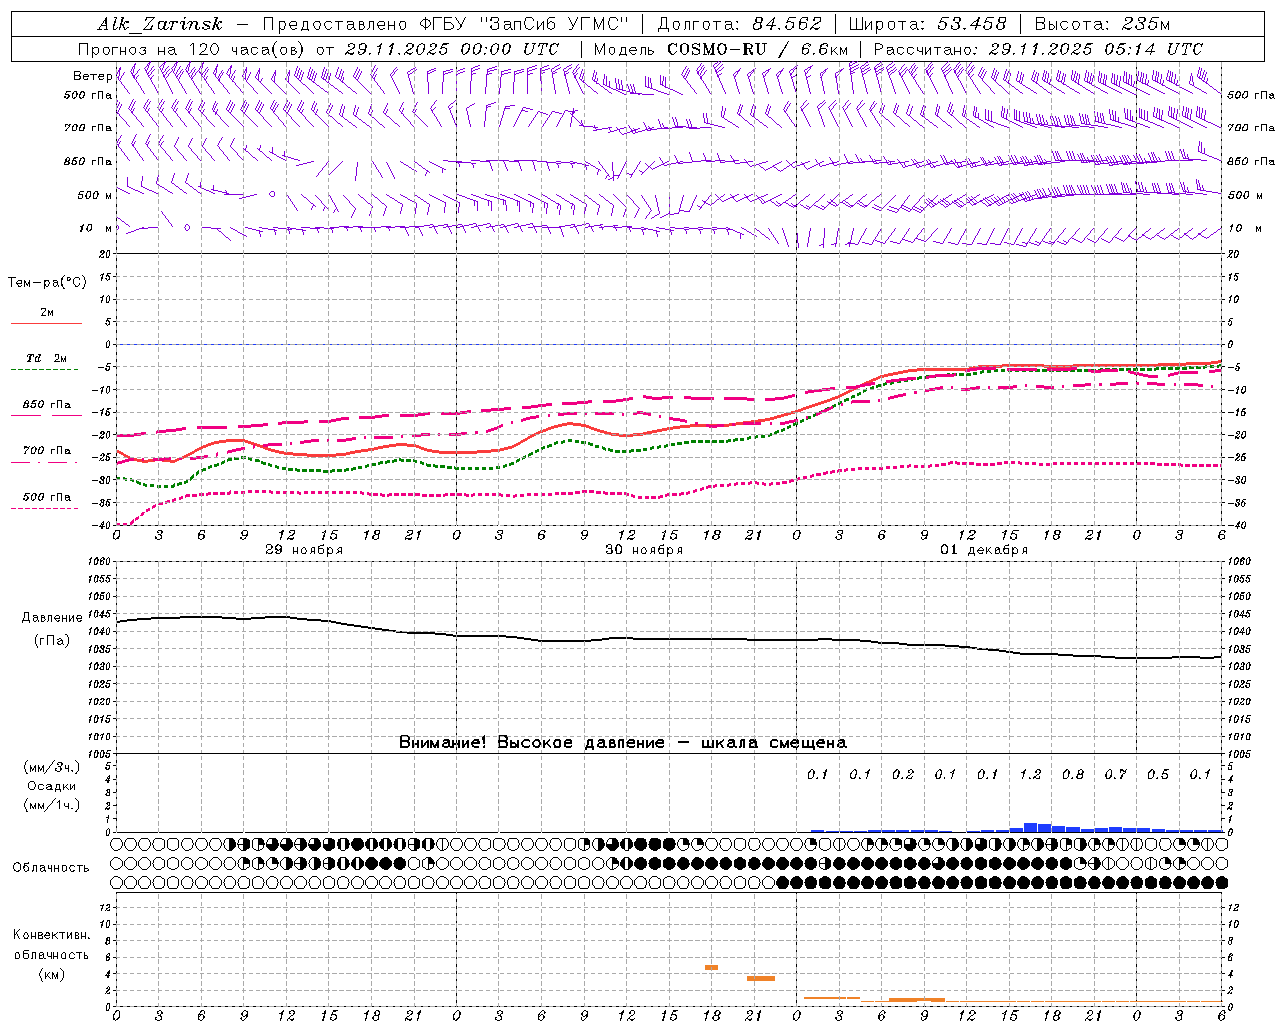1280x1024 pixels.
Task: Click the calculation time Рассчитано: 29.11.2025 05:14 UTC
Action: tap(1038, 49)
